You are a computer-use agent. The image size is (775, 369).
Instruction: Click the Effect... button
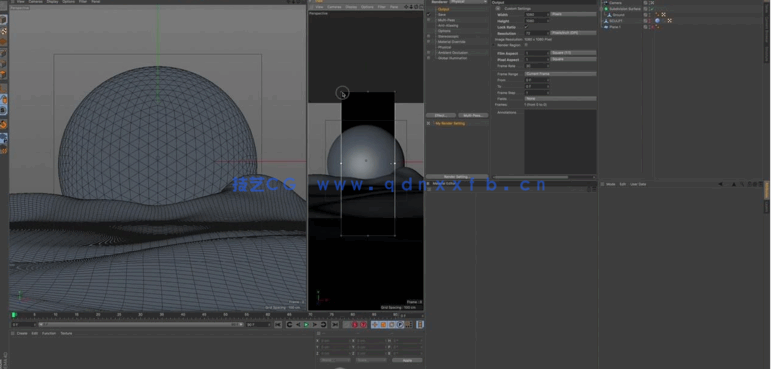coord(441,115)
